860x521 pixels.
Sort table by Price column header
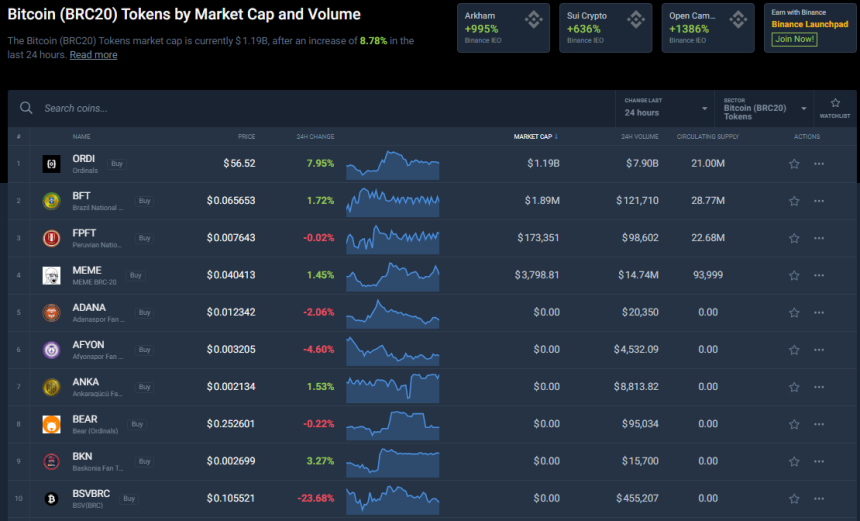click(246, 136)
